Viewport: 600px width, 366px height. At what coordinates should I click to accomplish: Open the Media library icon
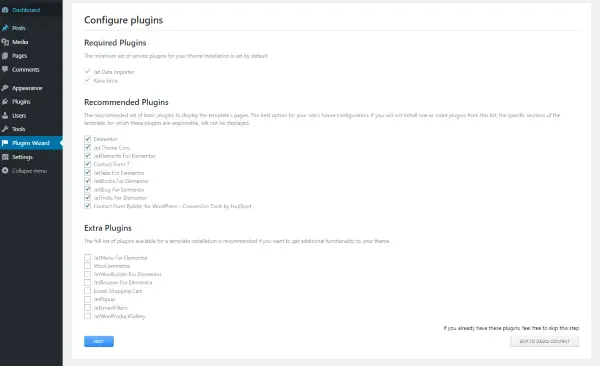point(5,42)
